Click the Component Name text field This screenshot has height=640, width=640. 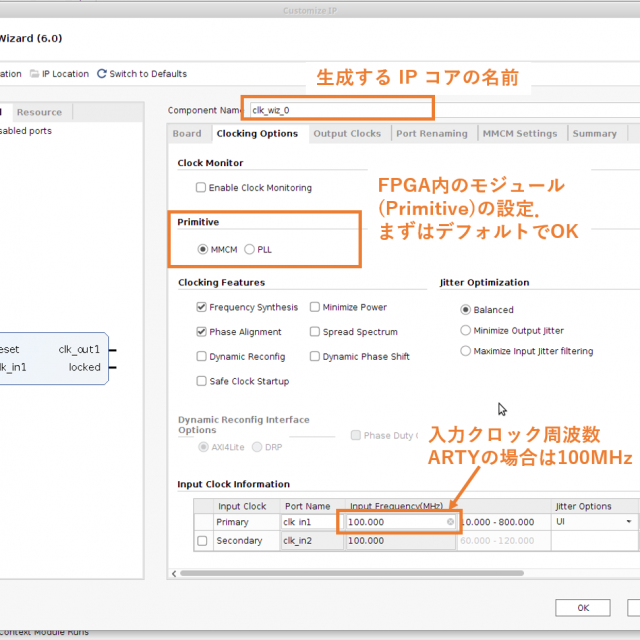340,110
